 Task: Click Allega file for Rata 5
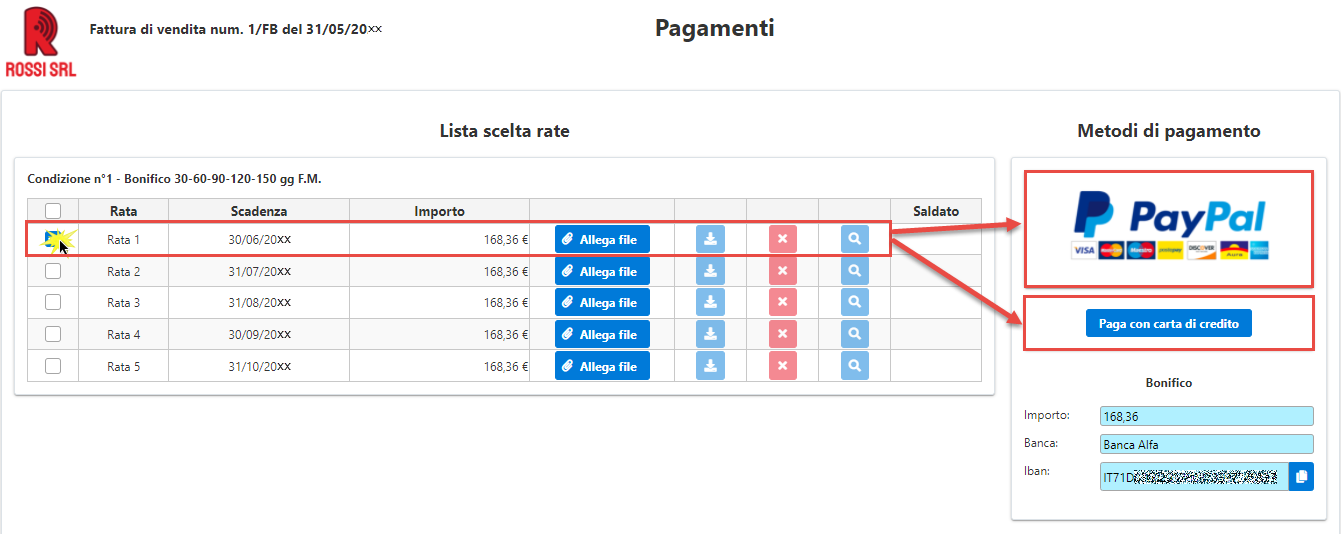click(602, 366)
